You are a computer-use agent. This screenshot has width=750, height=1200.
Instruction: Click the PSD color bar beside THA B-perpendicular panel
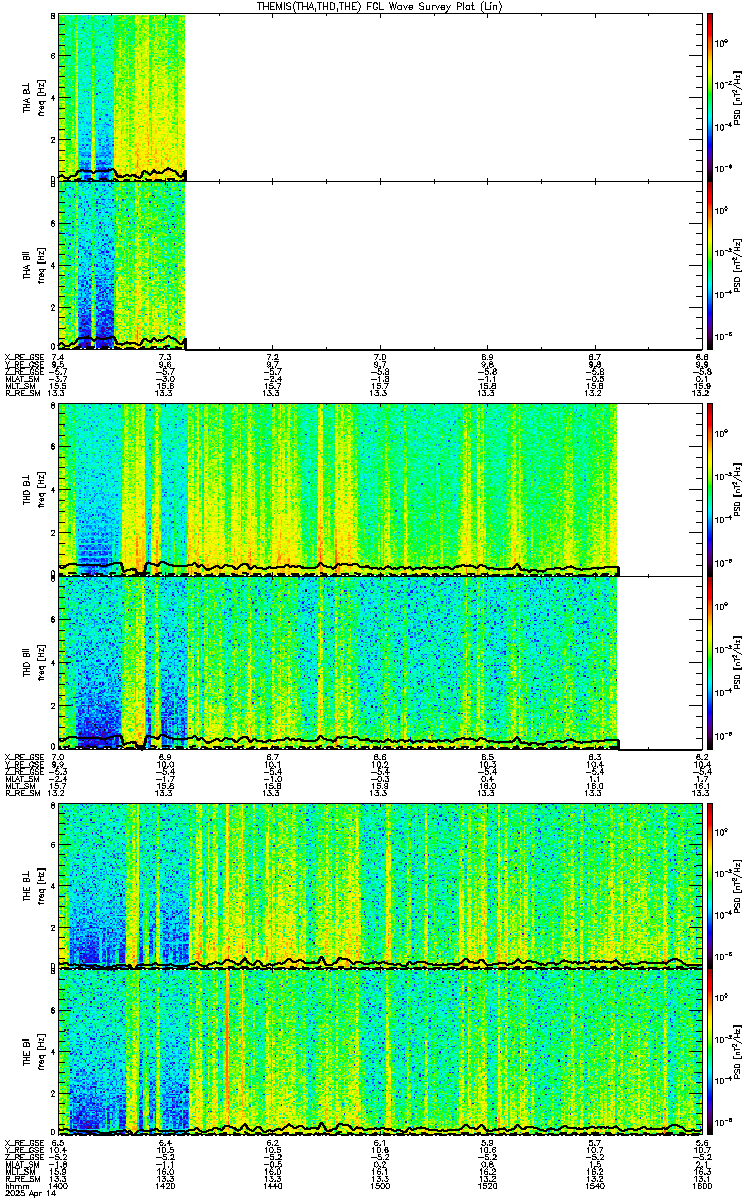(709, 97)
